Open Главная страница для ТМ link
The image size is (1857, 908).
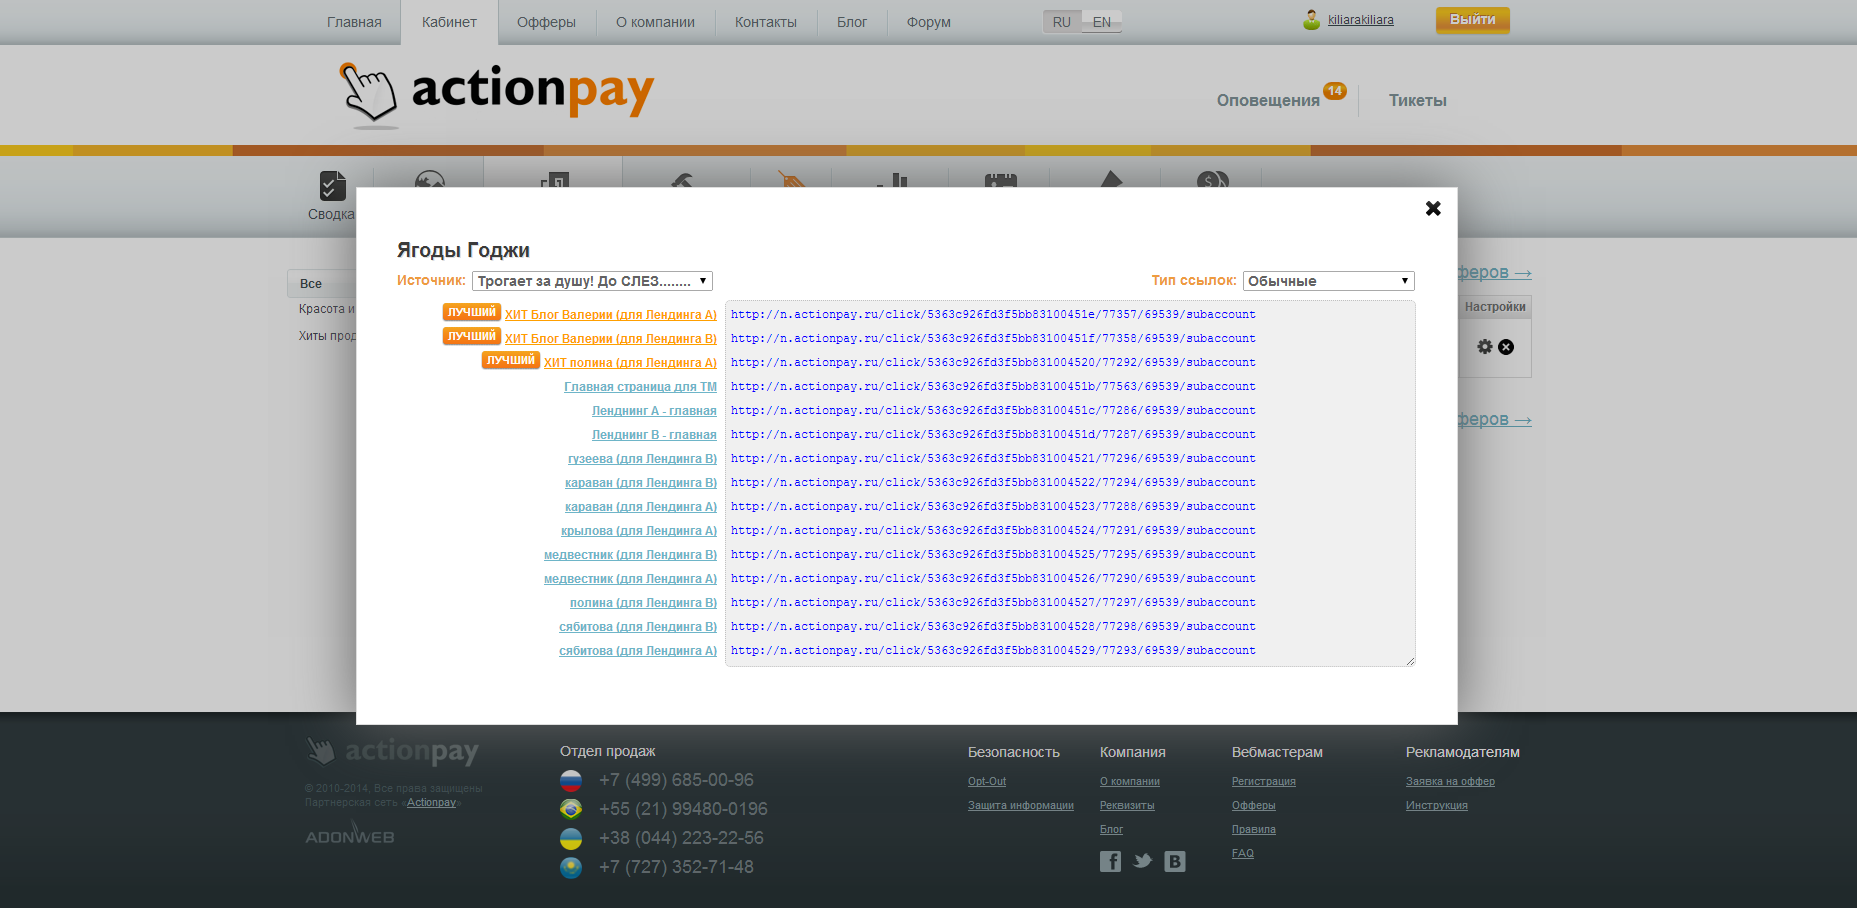[640, 387]
